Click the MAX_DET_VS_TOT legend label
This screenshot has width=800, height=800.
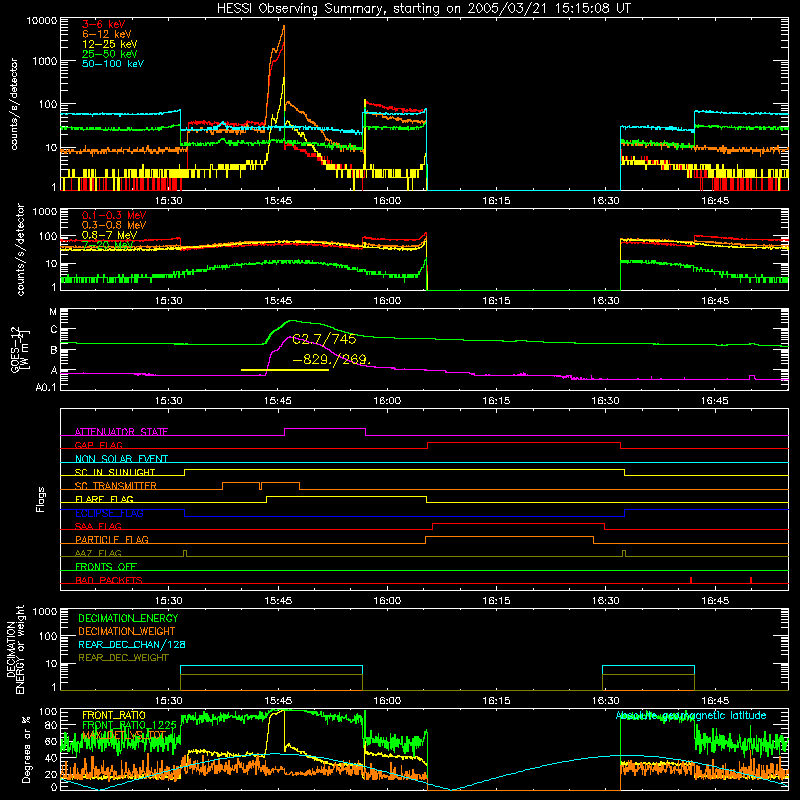[x=124, y=735]
